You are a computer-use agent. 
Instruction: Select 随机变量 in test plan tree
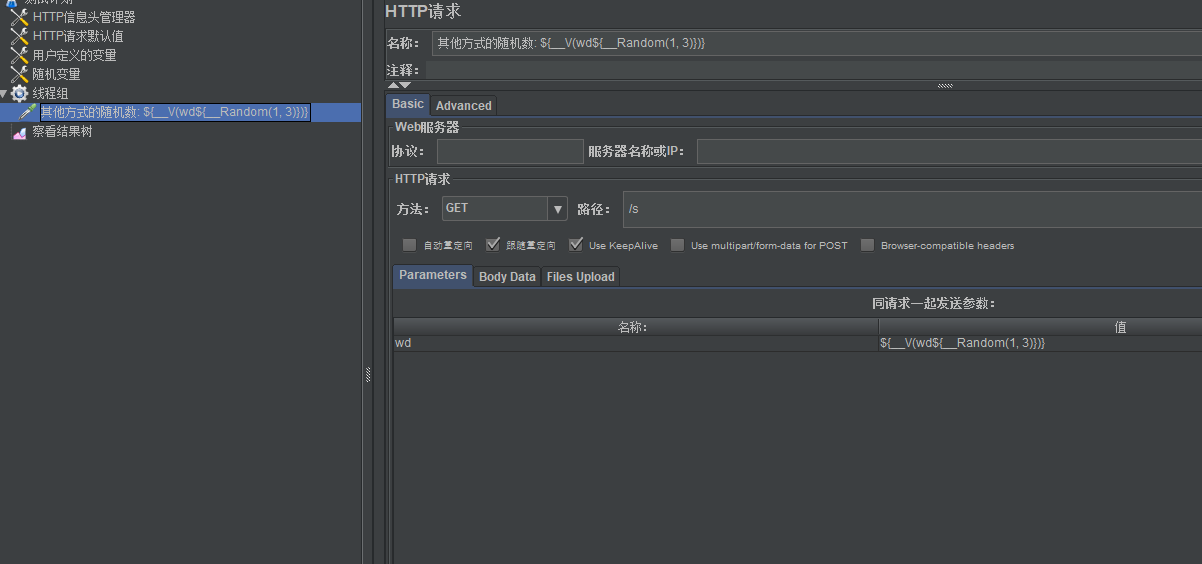tap(56, 74)
